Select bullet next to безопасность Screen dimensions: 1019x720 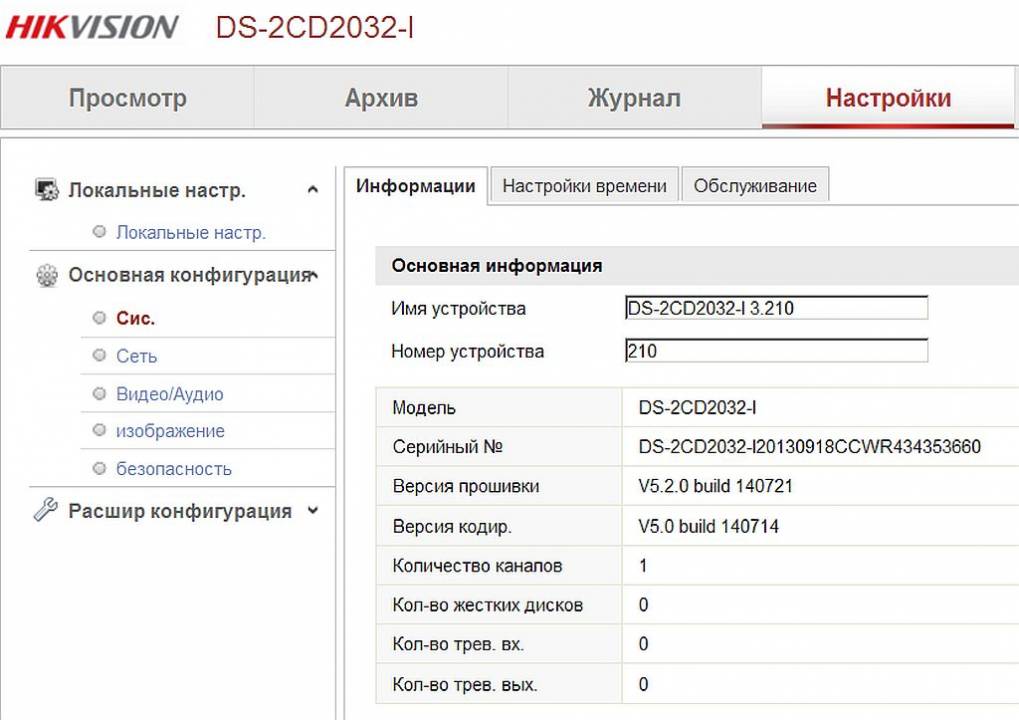(x=99, y=468)
